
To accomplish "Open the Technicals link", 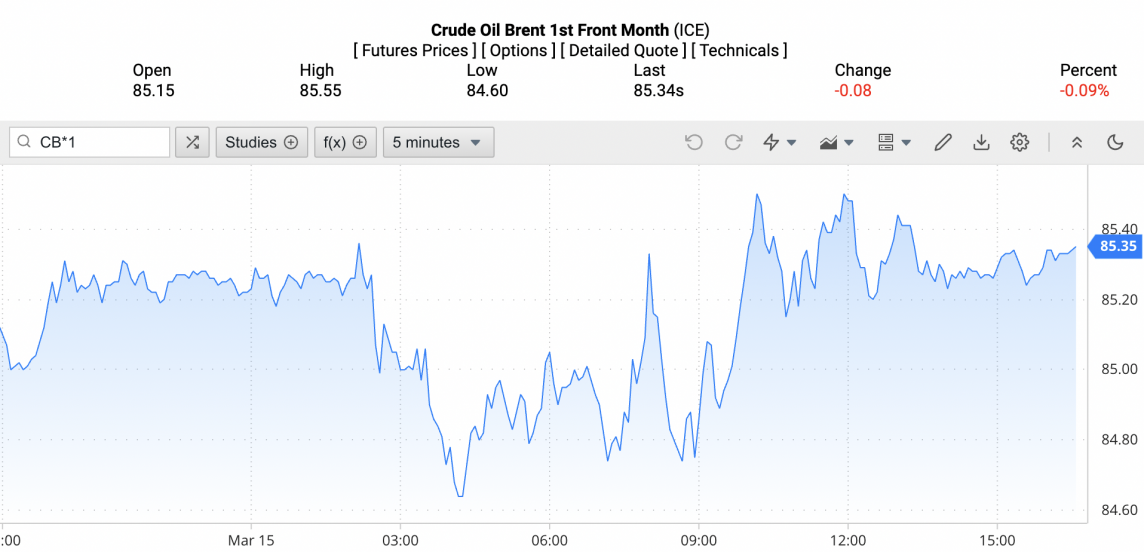I will point(739,50).
